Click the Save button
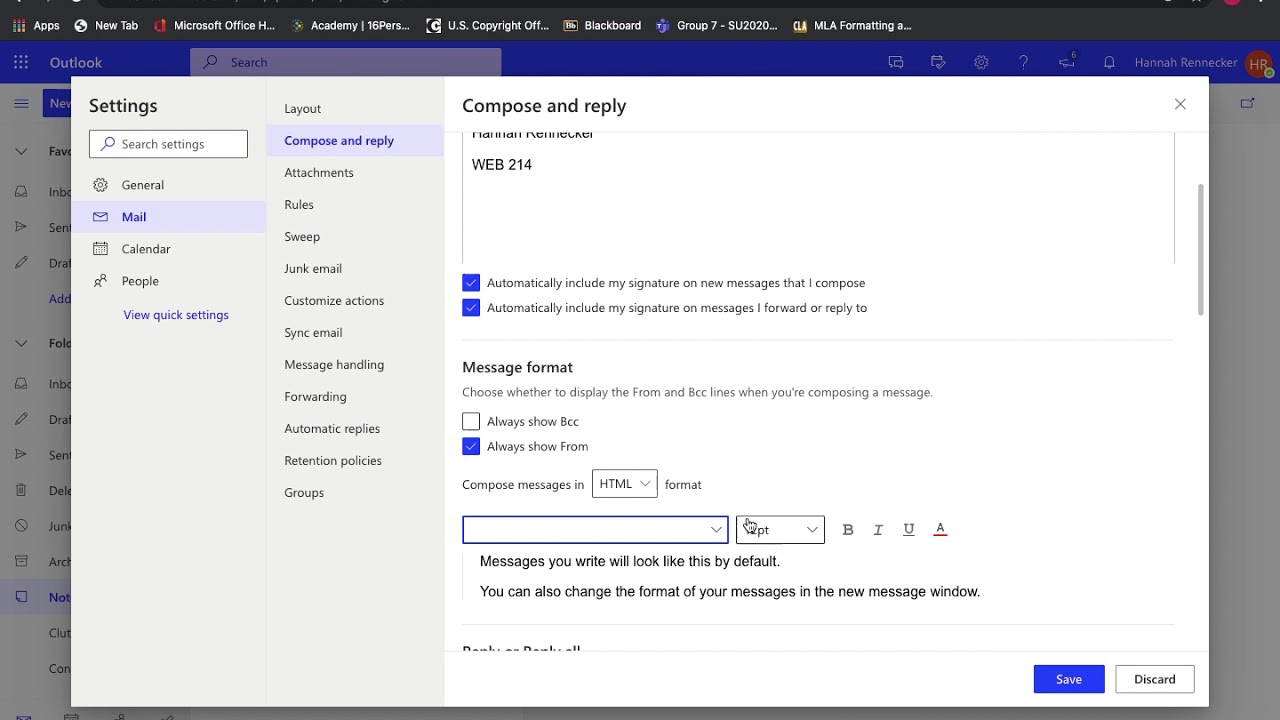The height and width of the screenshot is (720, 1280). point(1068,679)
